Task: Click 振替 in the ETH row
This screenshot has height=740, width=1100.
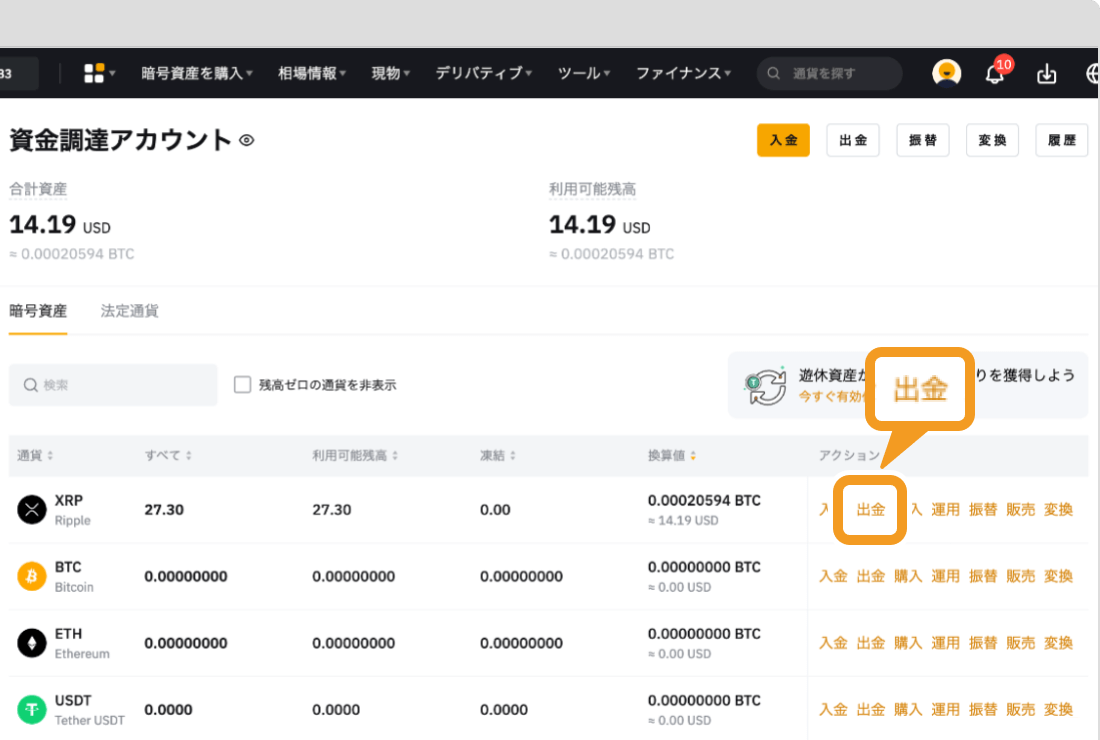Action: click(983, 643)
